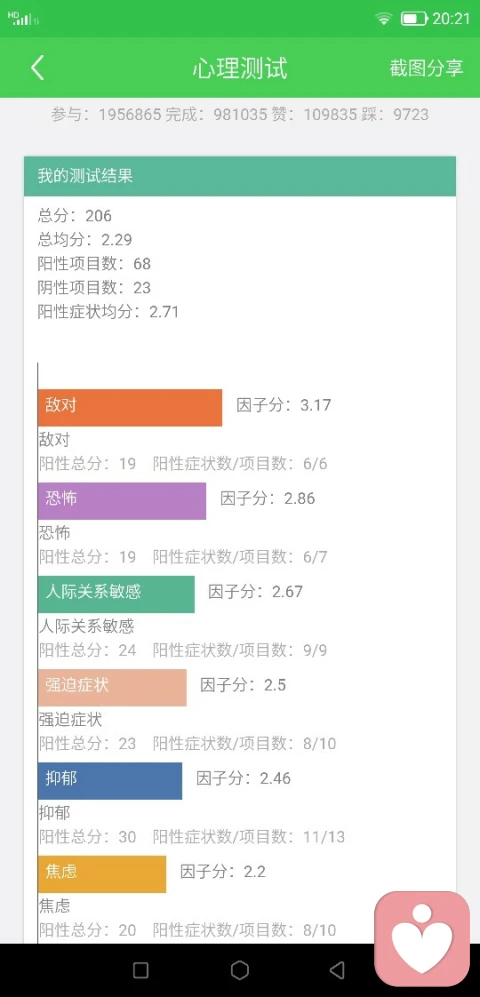Image resolution: width=480 pixels, height=997 pixels.
Task: Tap the 总分：206 total score text
Action: 74,216
